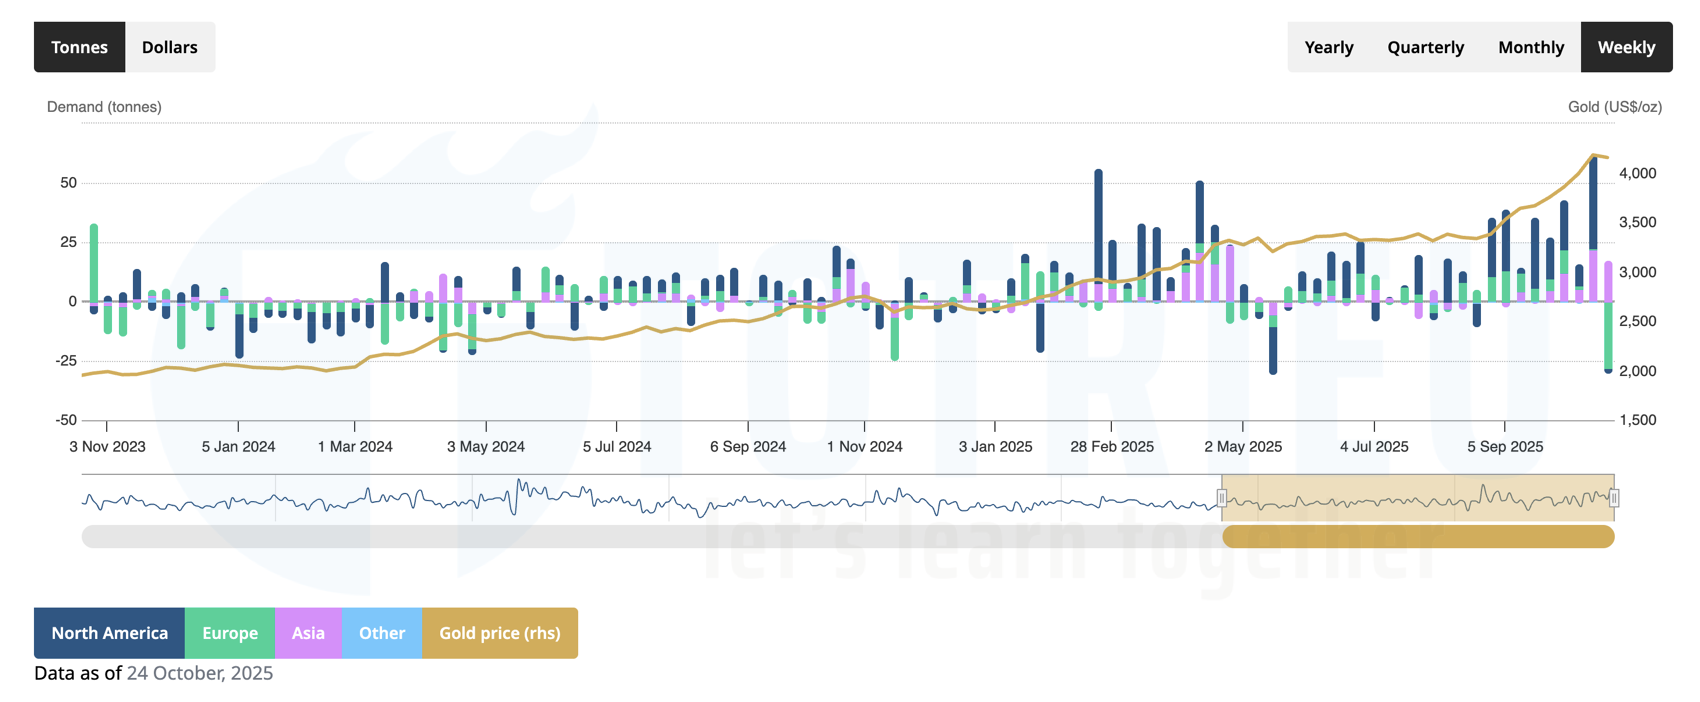Viewport: 1700px width, 702px height.
Task: Select the Quarterly time interval
Action: click(1425, 47)
